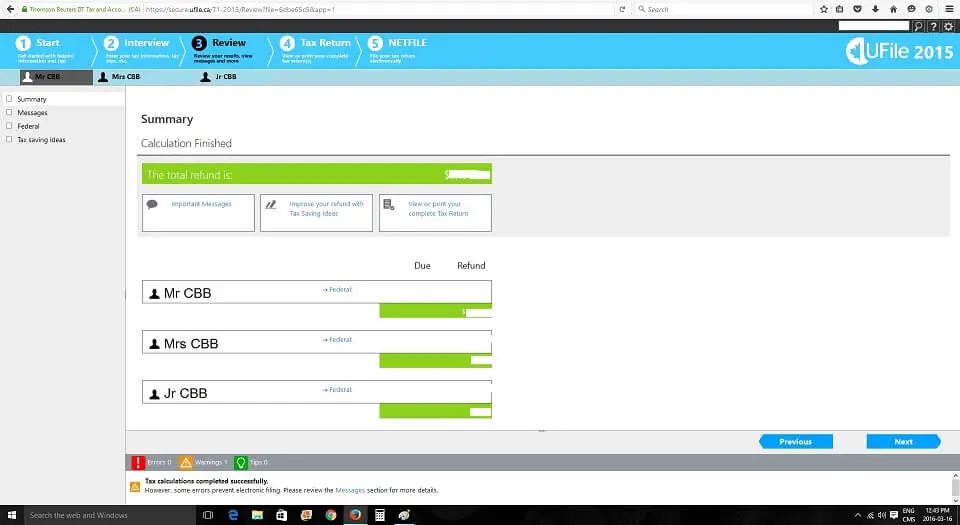
Task: Open the Paint taskbar icon
Action: 404,515
